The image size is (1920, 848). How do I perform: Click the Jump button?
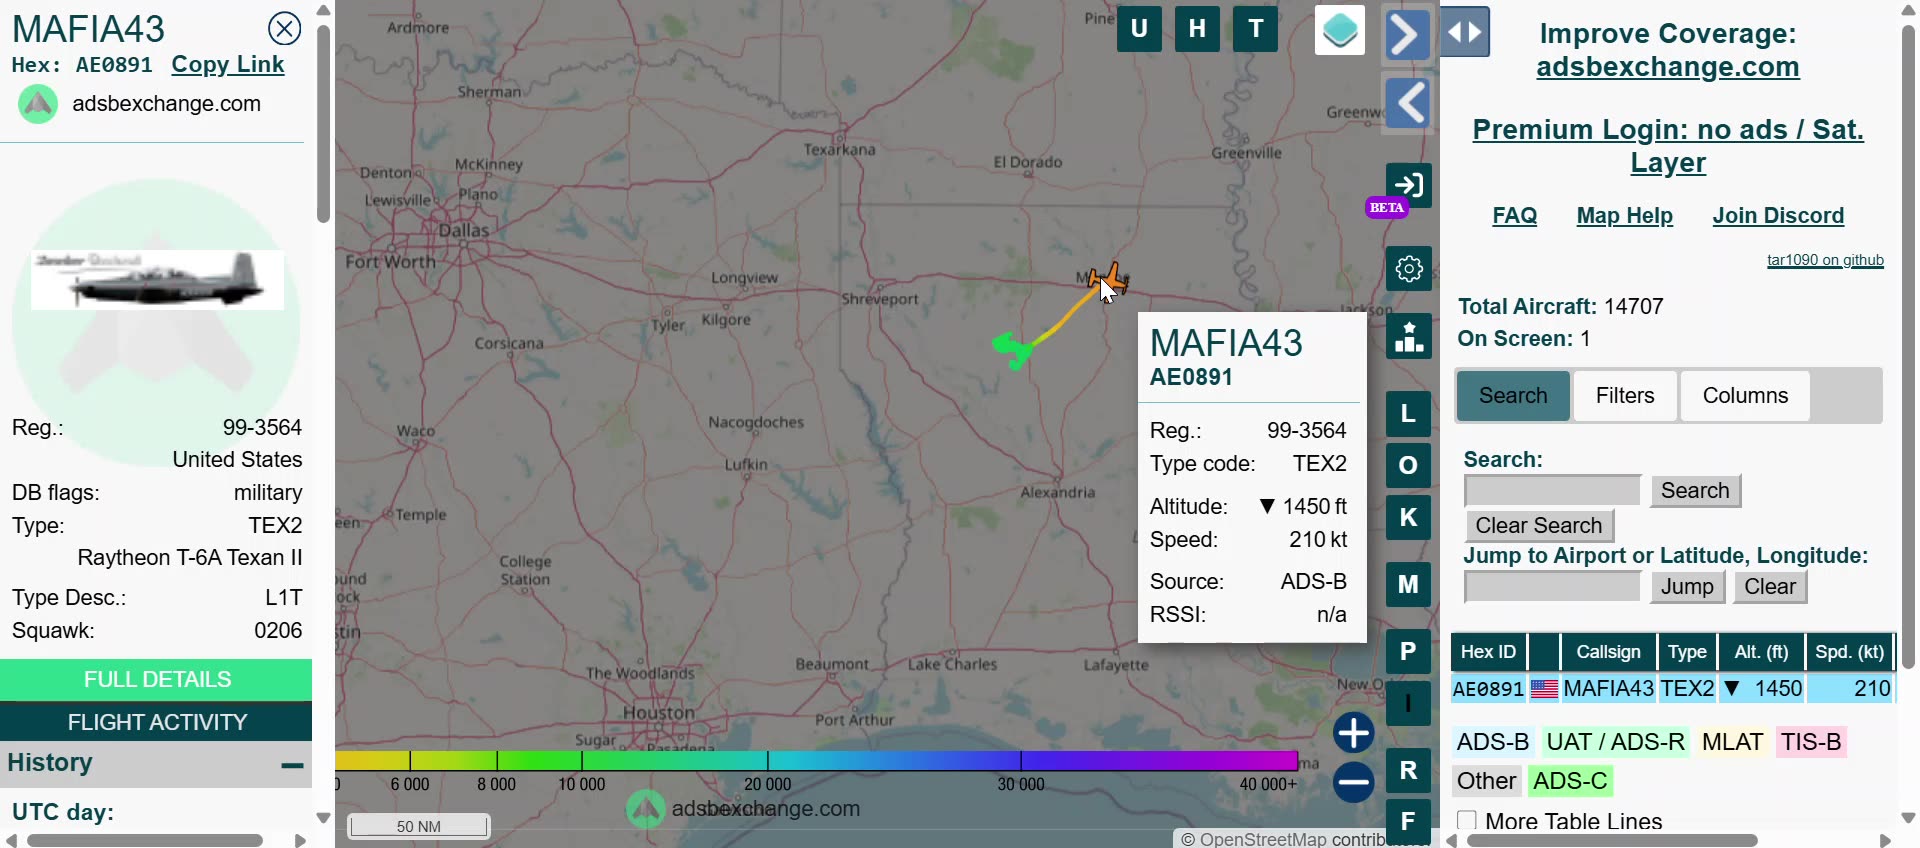click(x=1687, y=587)
